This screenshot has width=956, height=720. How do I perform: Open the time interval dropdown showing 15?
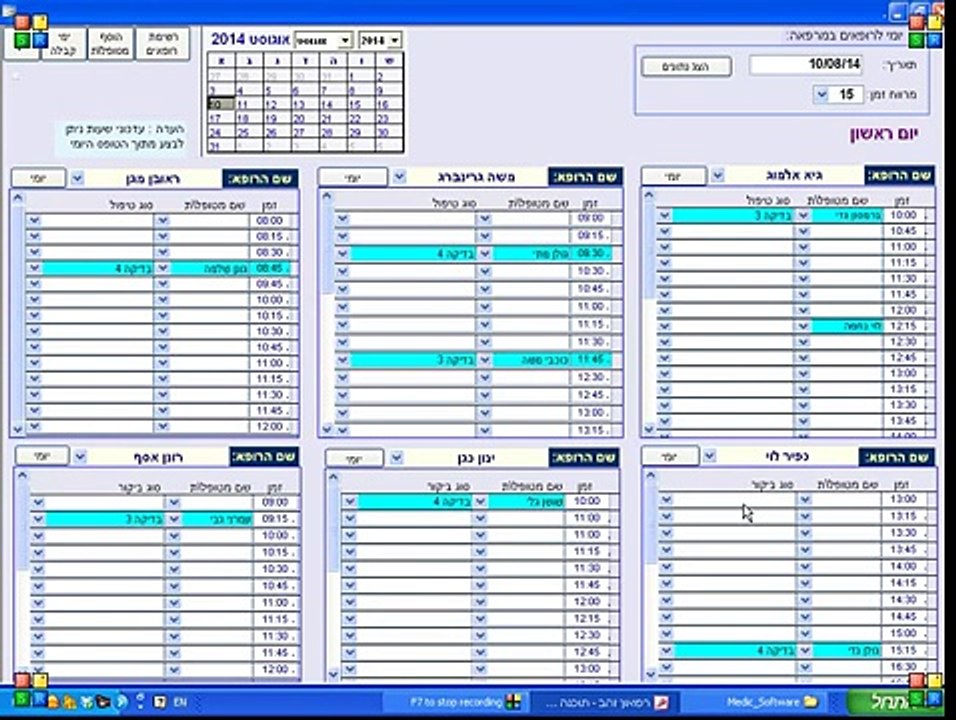tap(821, 94)
